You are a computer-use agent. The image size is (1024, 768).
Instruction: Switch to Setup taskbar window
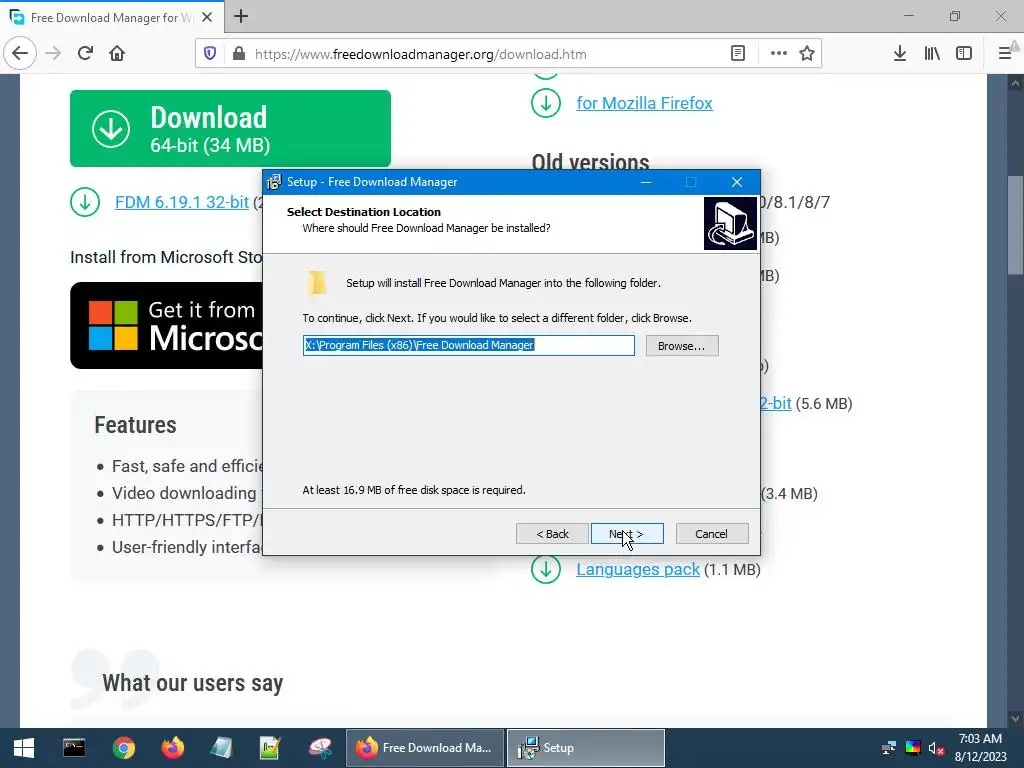click(586, 748)
